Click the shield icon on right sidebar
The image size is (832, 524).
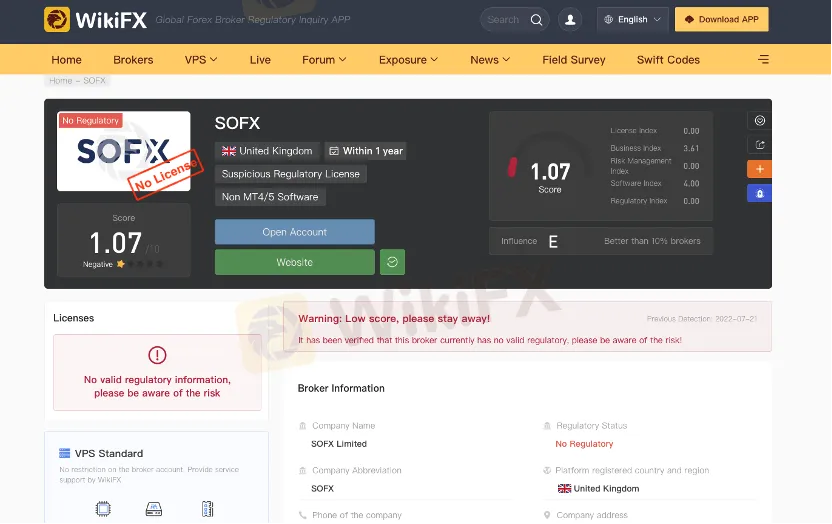[x=759, y=121]
